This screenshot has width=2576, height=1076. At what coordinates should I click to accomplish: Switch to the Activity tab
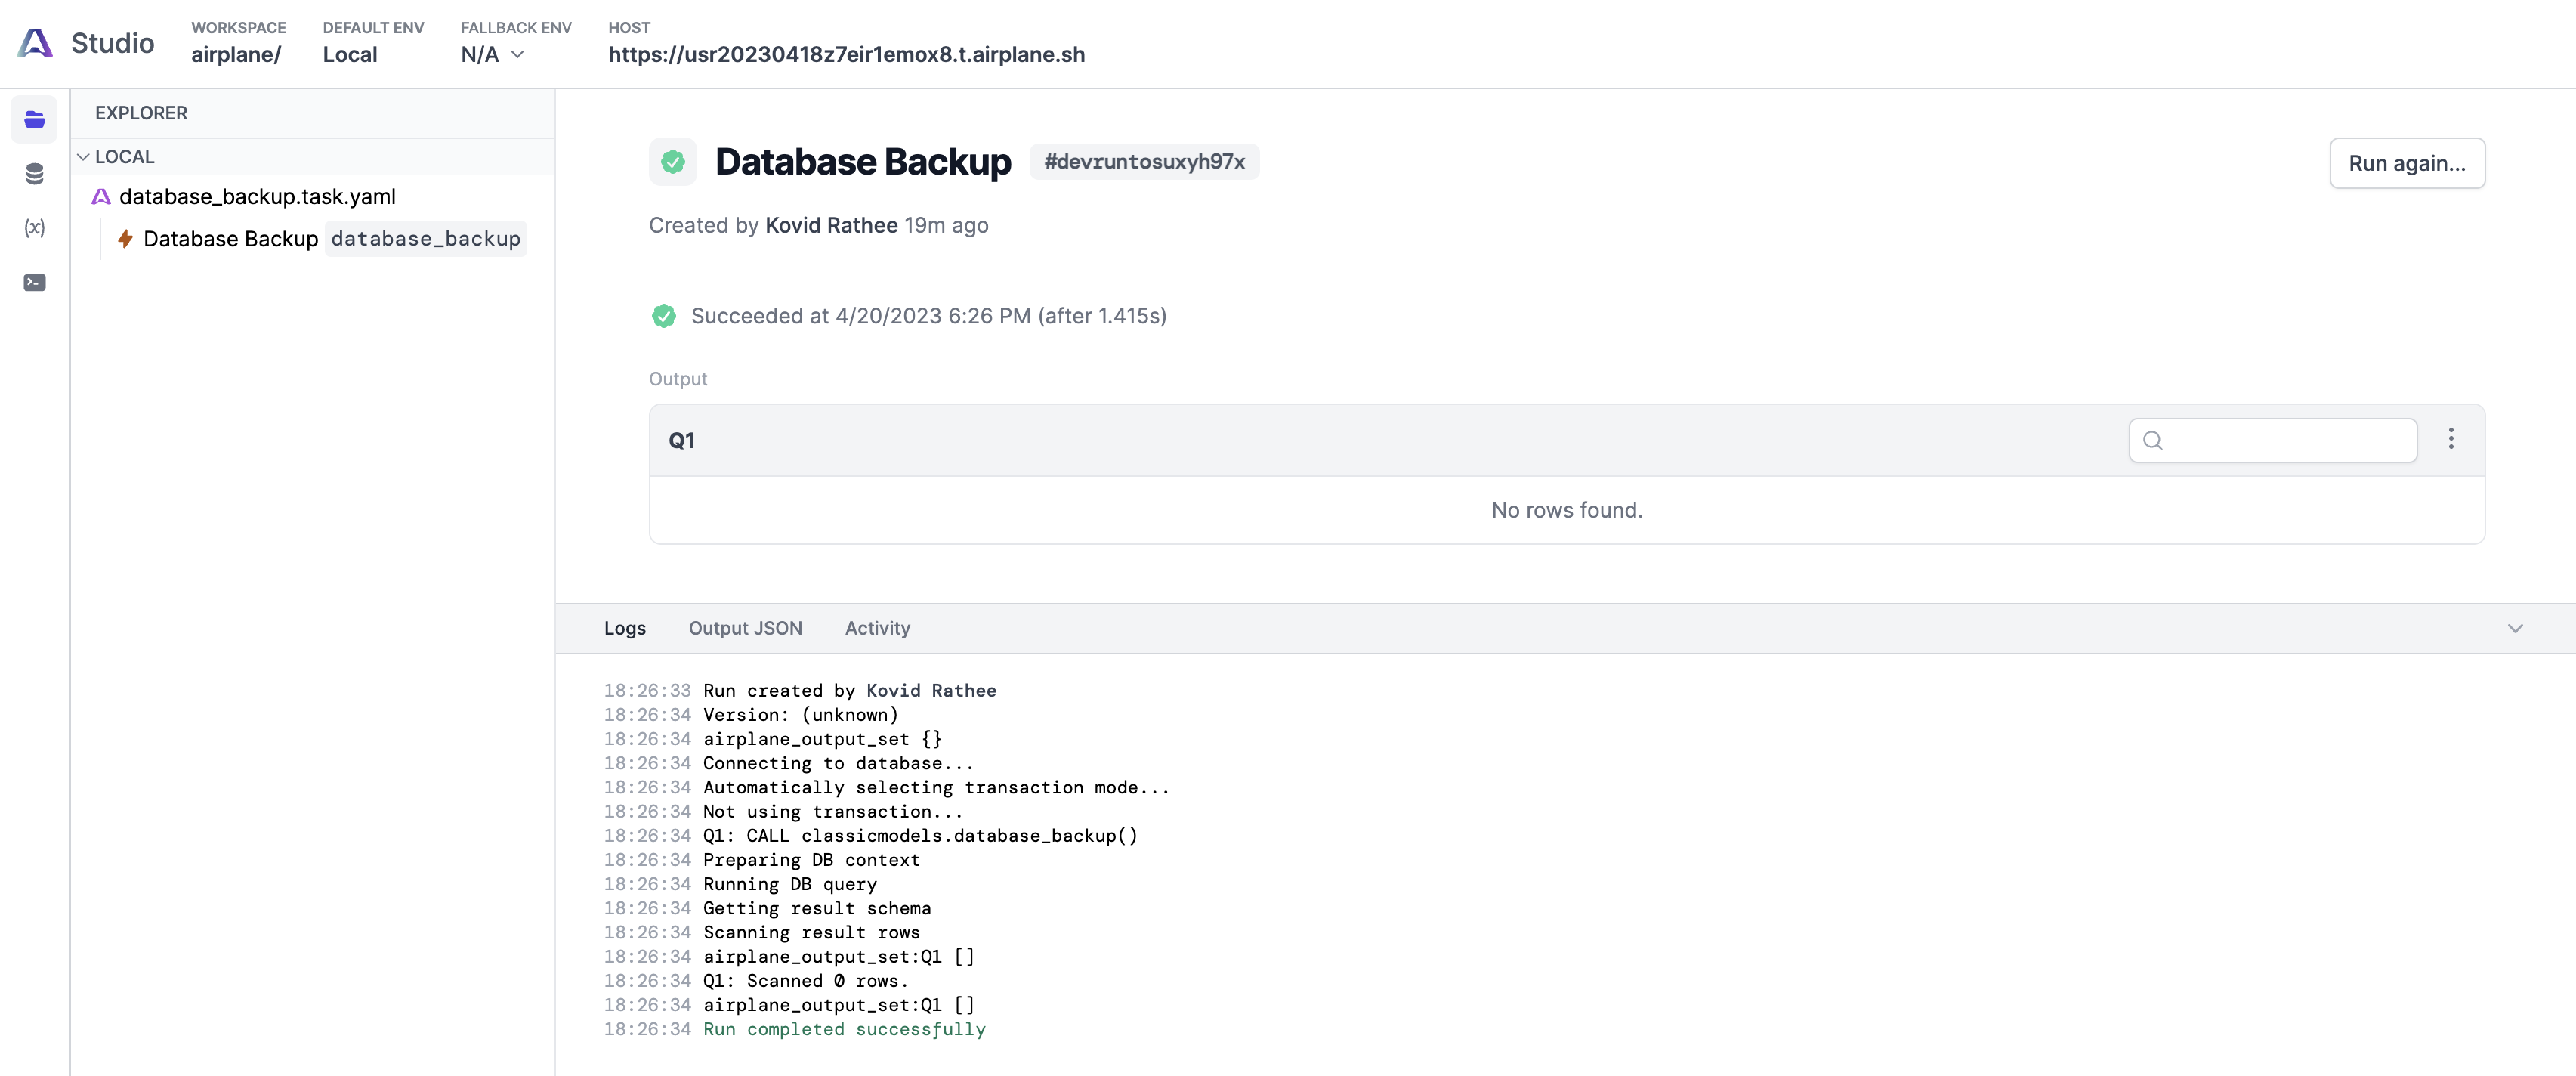pos(877,629)
